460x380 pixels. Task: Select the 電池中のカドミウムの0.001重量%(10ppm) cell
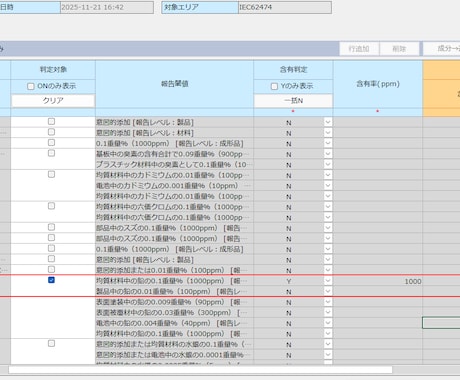click(x=174, y=186)
